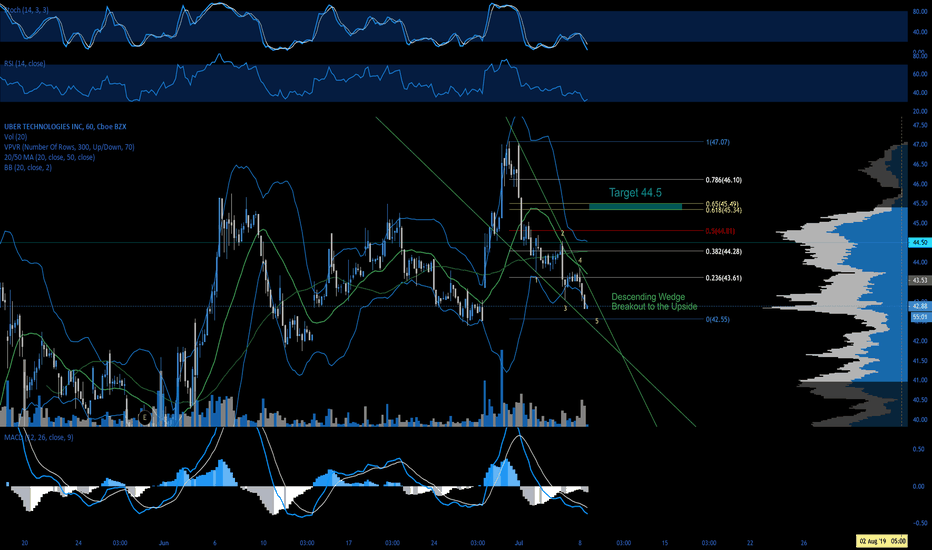The width and height of the screenshot is (932, 550).
Task: Click the 41.00 price axis label
Action: pyautogui.click(x=920, y=380)
